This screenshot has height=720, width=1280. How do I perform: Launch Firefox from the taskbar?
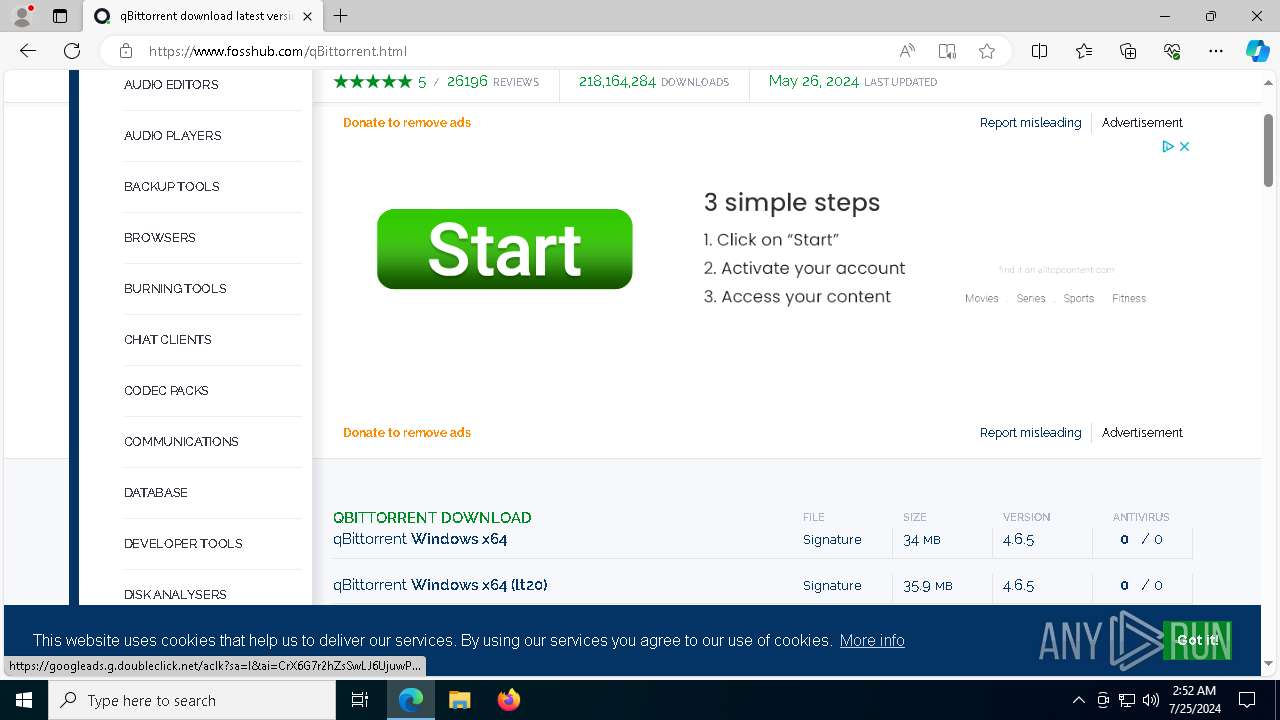(x=508, y=700)
